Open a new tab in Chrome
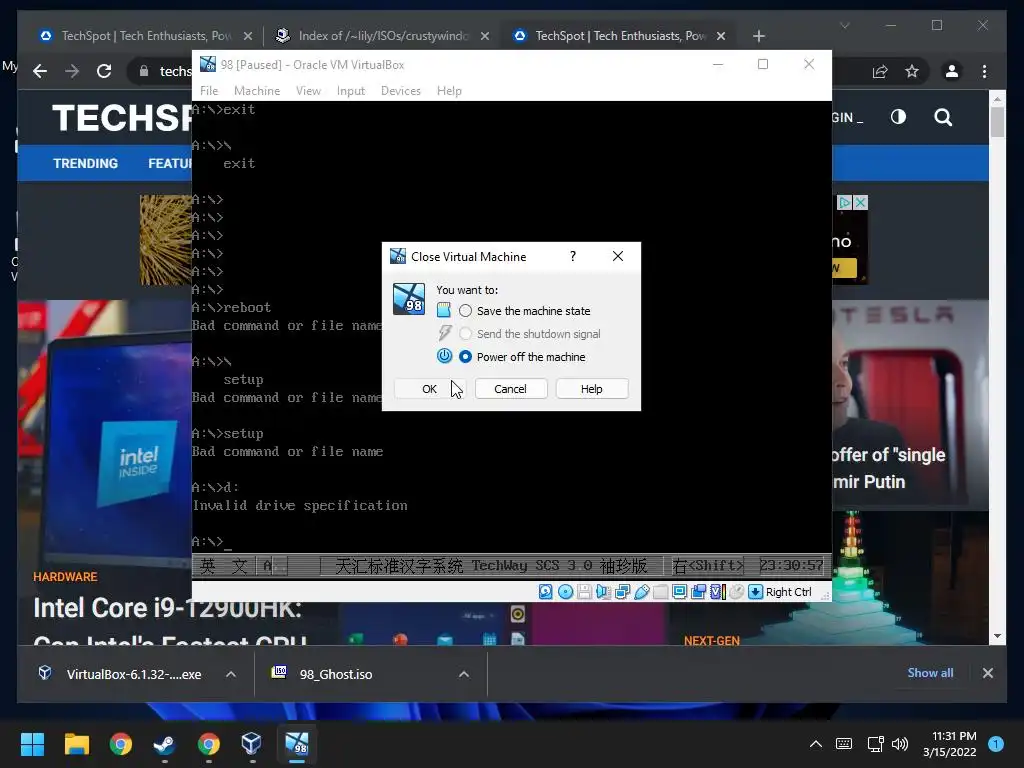 click(758, 36)
